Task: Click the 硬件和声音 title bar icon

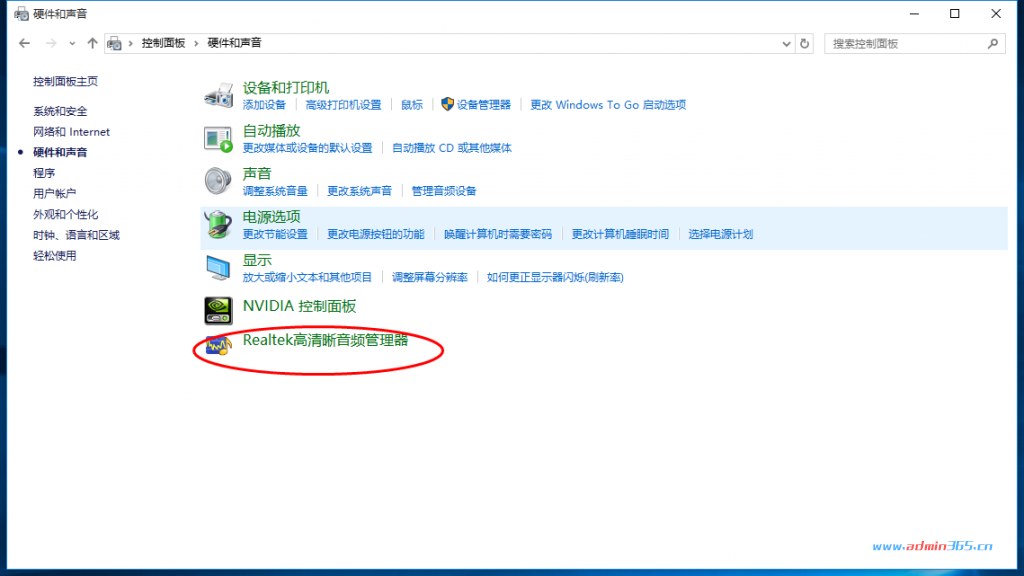Action: [x=21, y=14]
